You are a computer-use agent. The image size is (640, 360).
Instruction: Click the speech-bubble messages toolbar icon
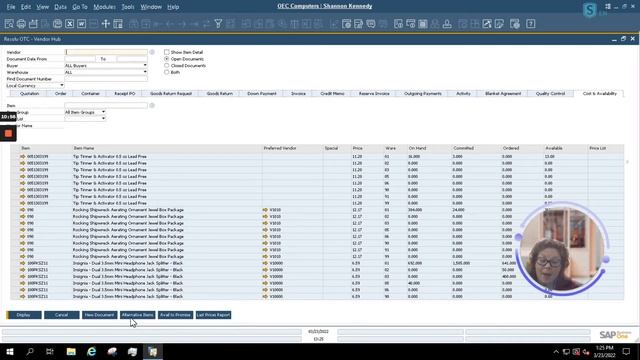tap(371, 24)
